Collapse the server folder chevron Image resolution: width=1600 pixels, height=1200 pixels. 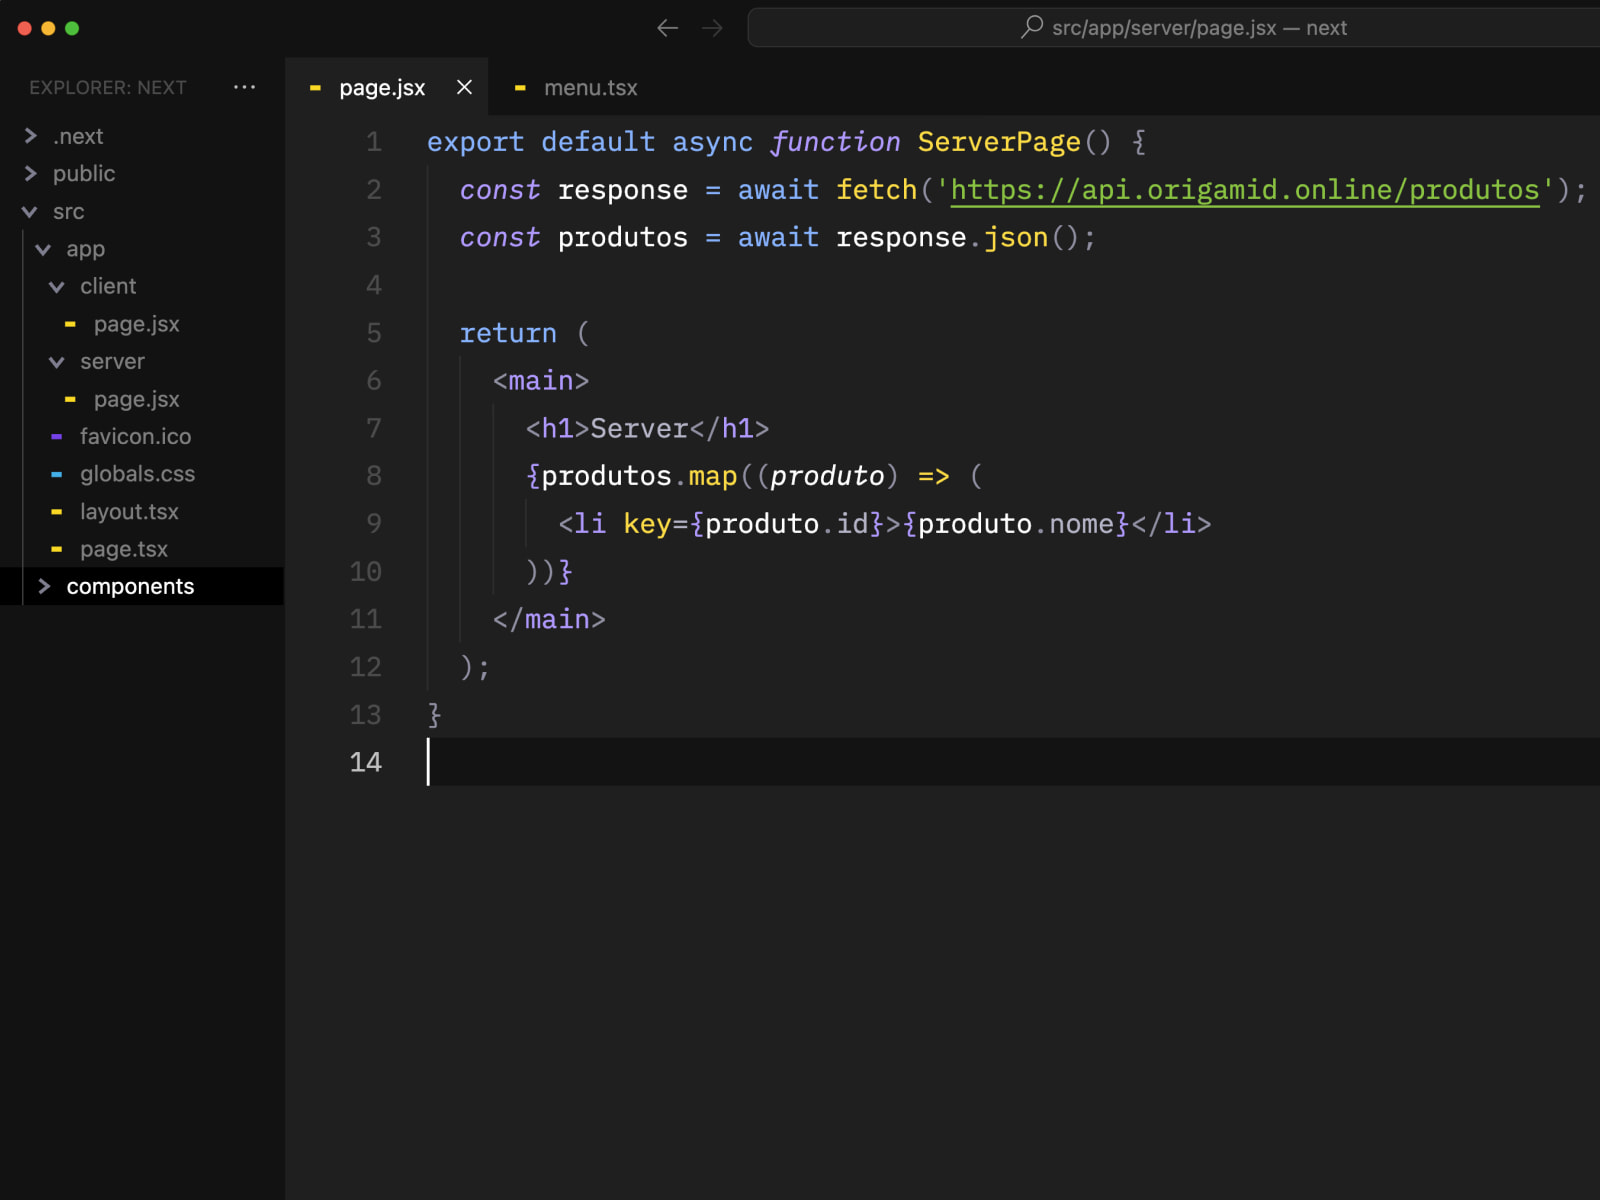click(x=57, y=362)
